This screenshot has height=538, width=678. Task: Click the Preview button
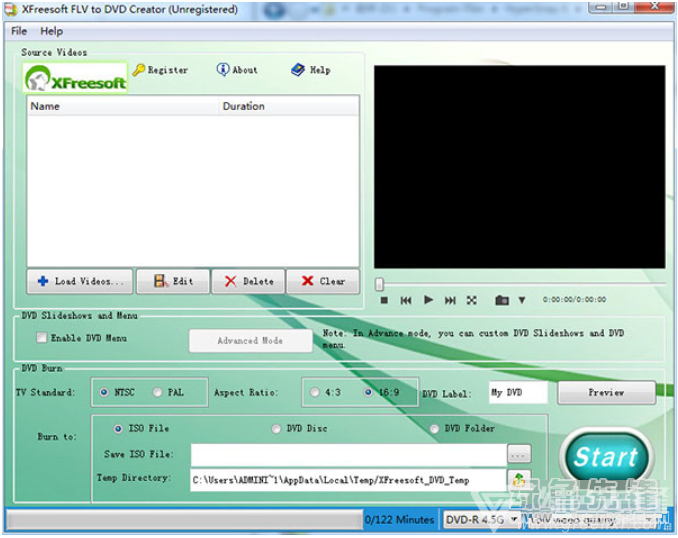[606, 393]
